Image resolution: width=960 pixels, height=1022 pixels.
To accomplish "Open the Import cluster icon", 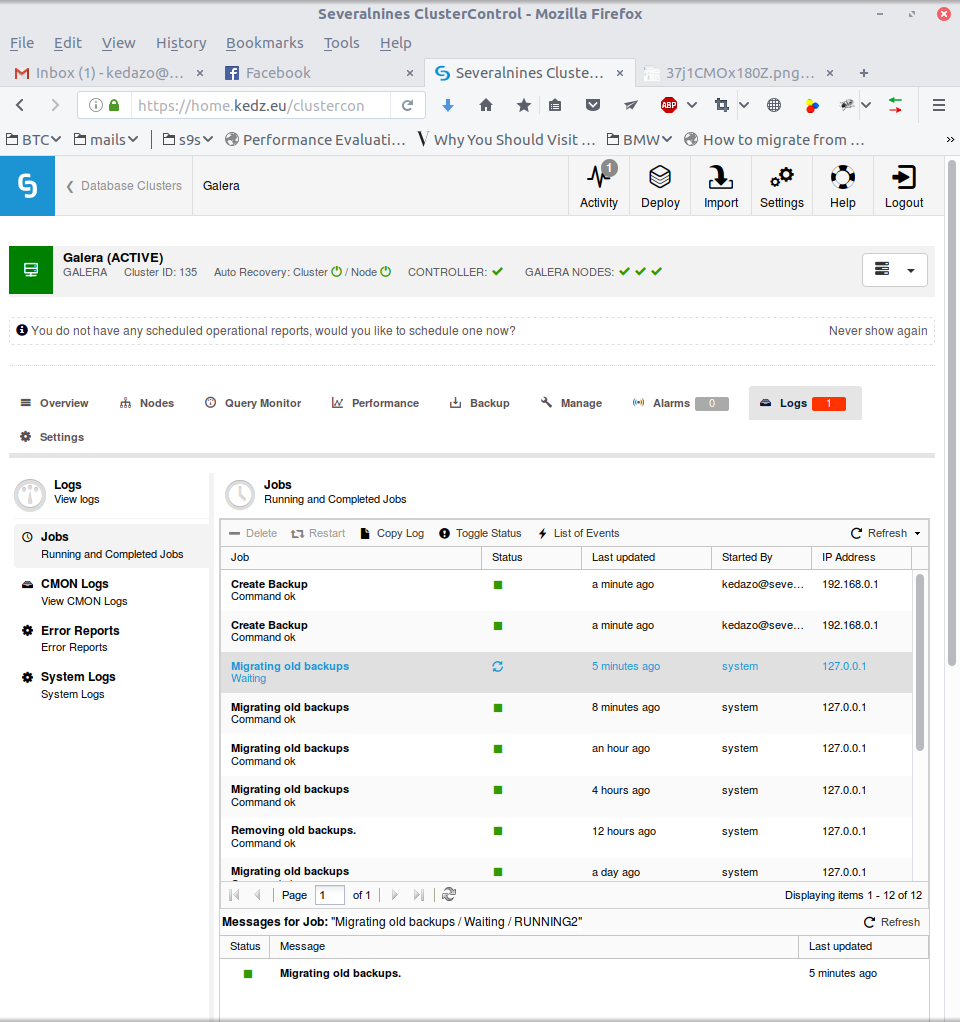I will pos(720,186).
